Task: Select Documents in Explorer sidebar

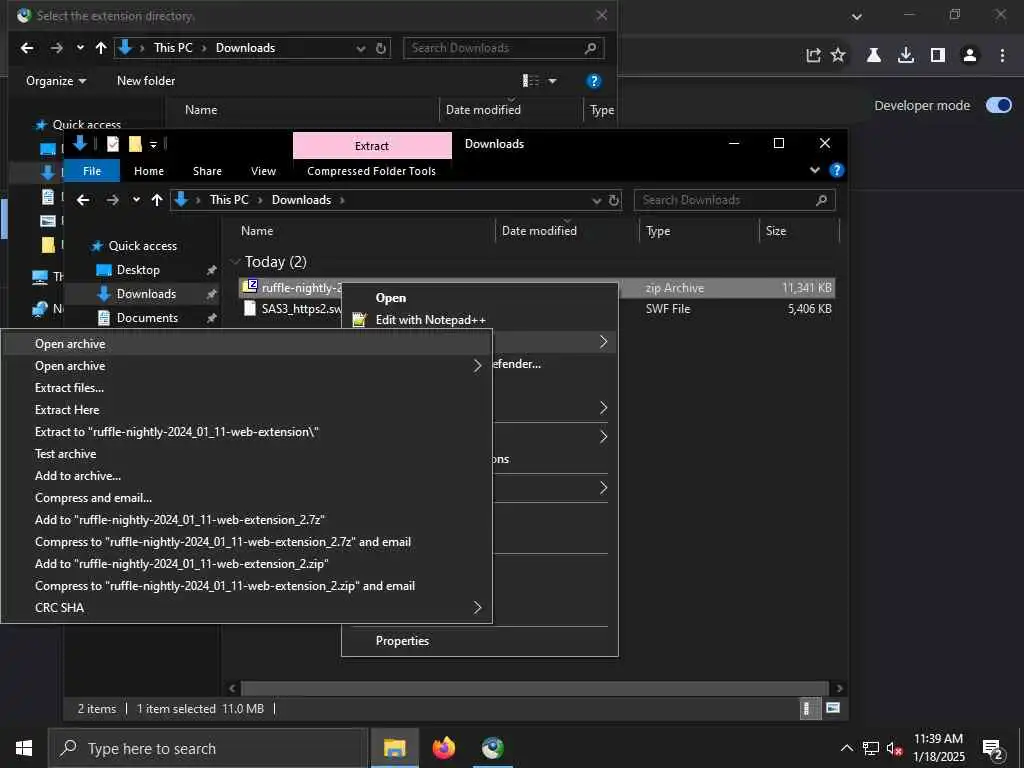Action: pyautogui.click(x=147, y=318)
